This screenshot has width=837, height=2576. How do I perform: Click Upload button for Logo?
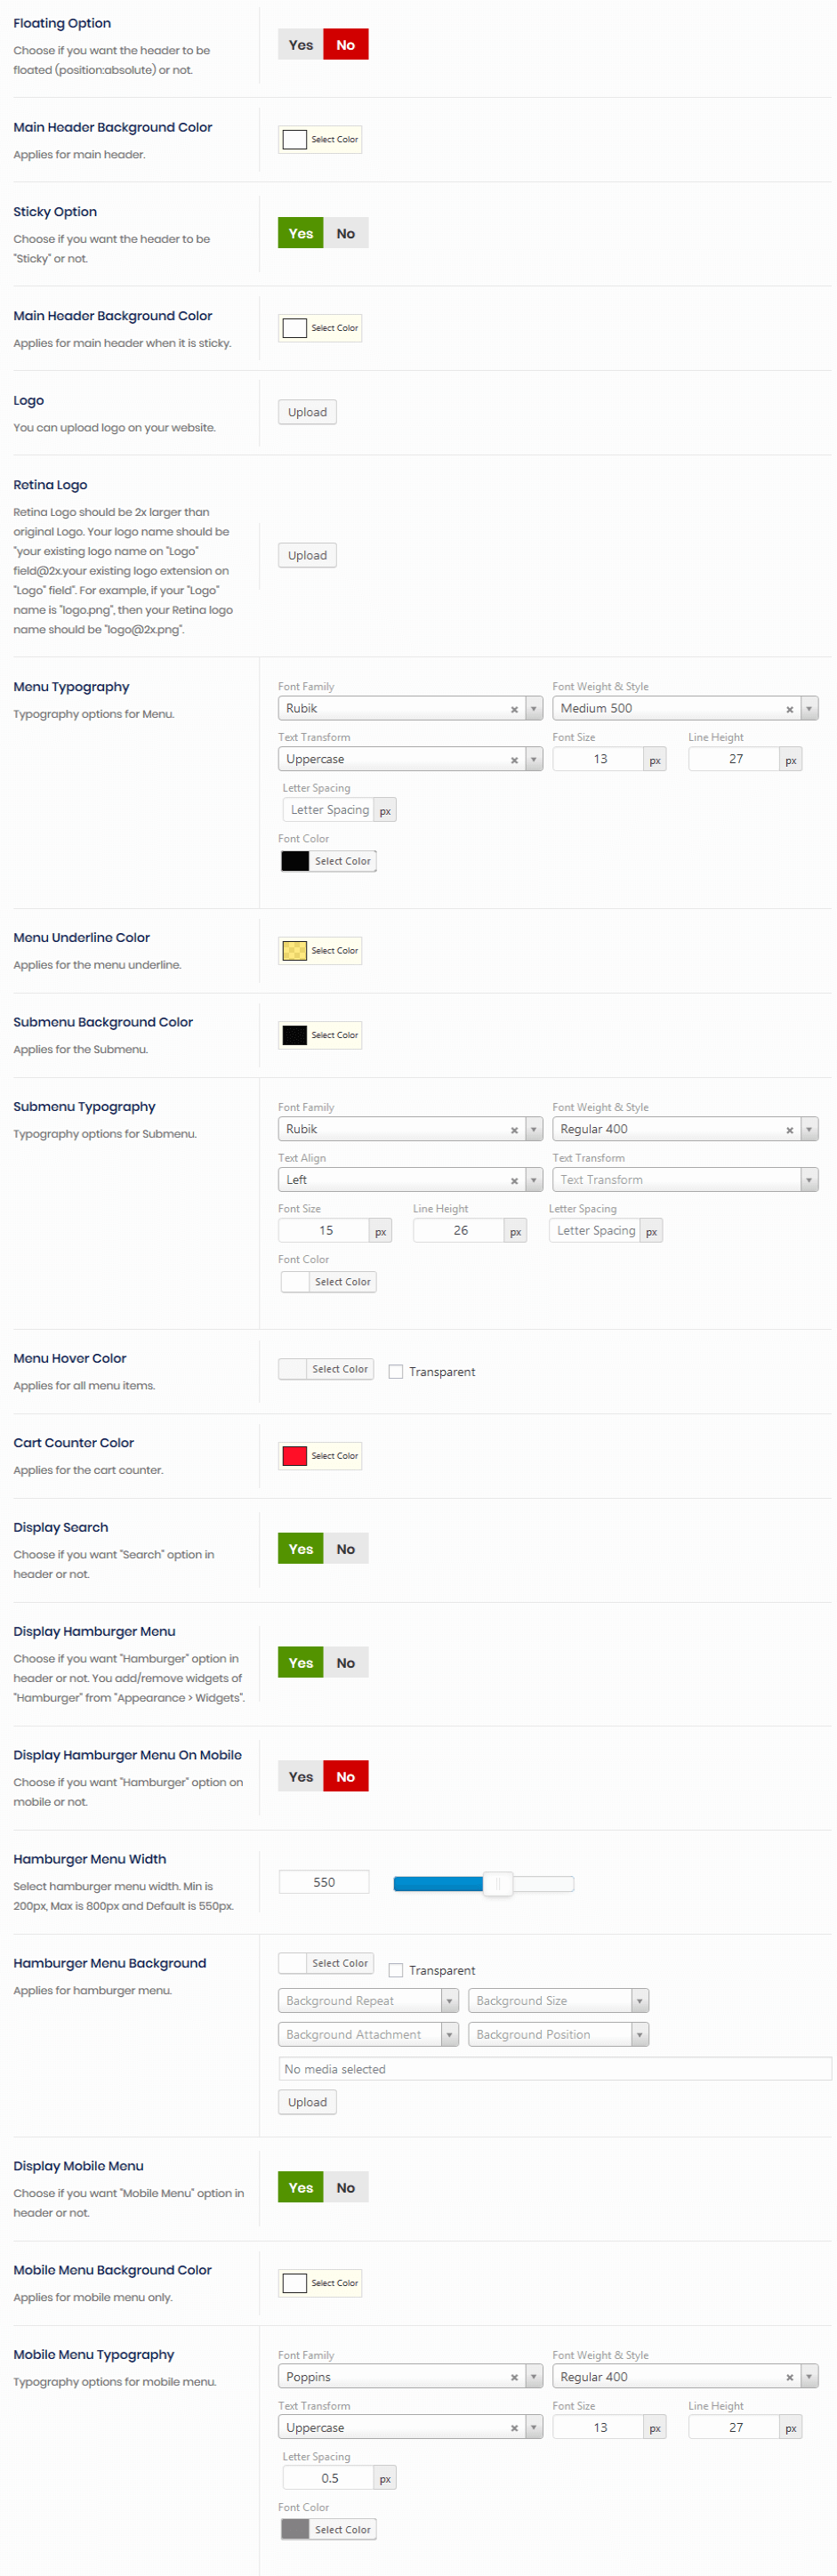click(x=307, y=412)
